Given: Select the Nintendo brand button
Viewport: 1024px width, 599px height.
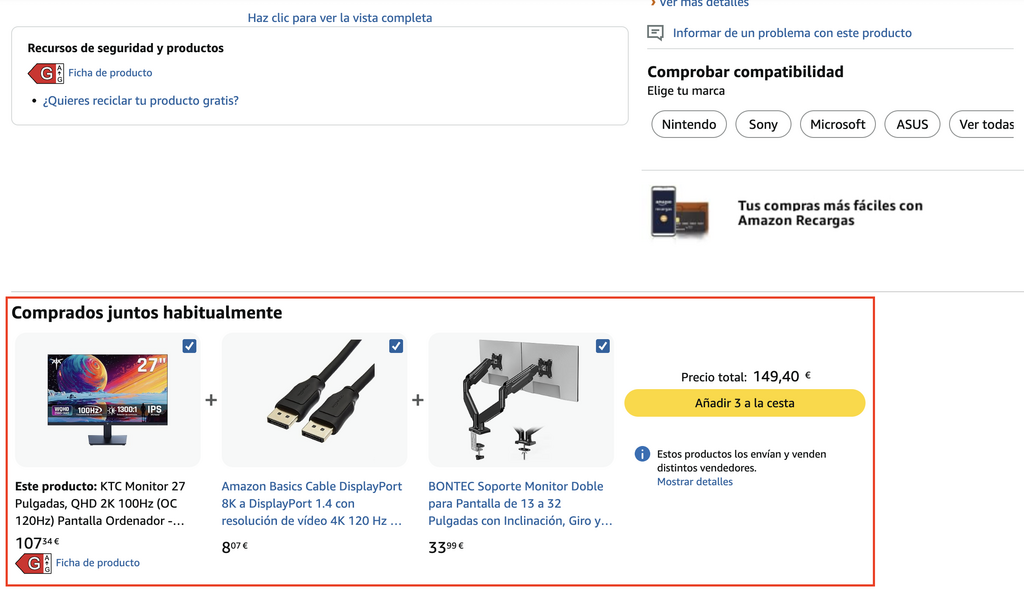Looking at the screenshot, I should pos(688,124).
